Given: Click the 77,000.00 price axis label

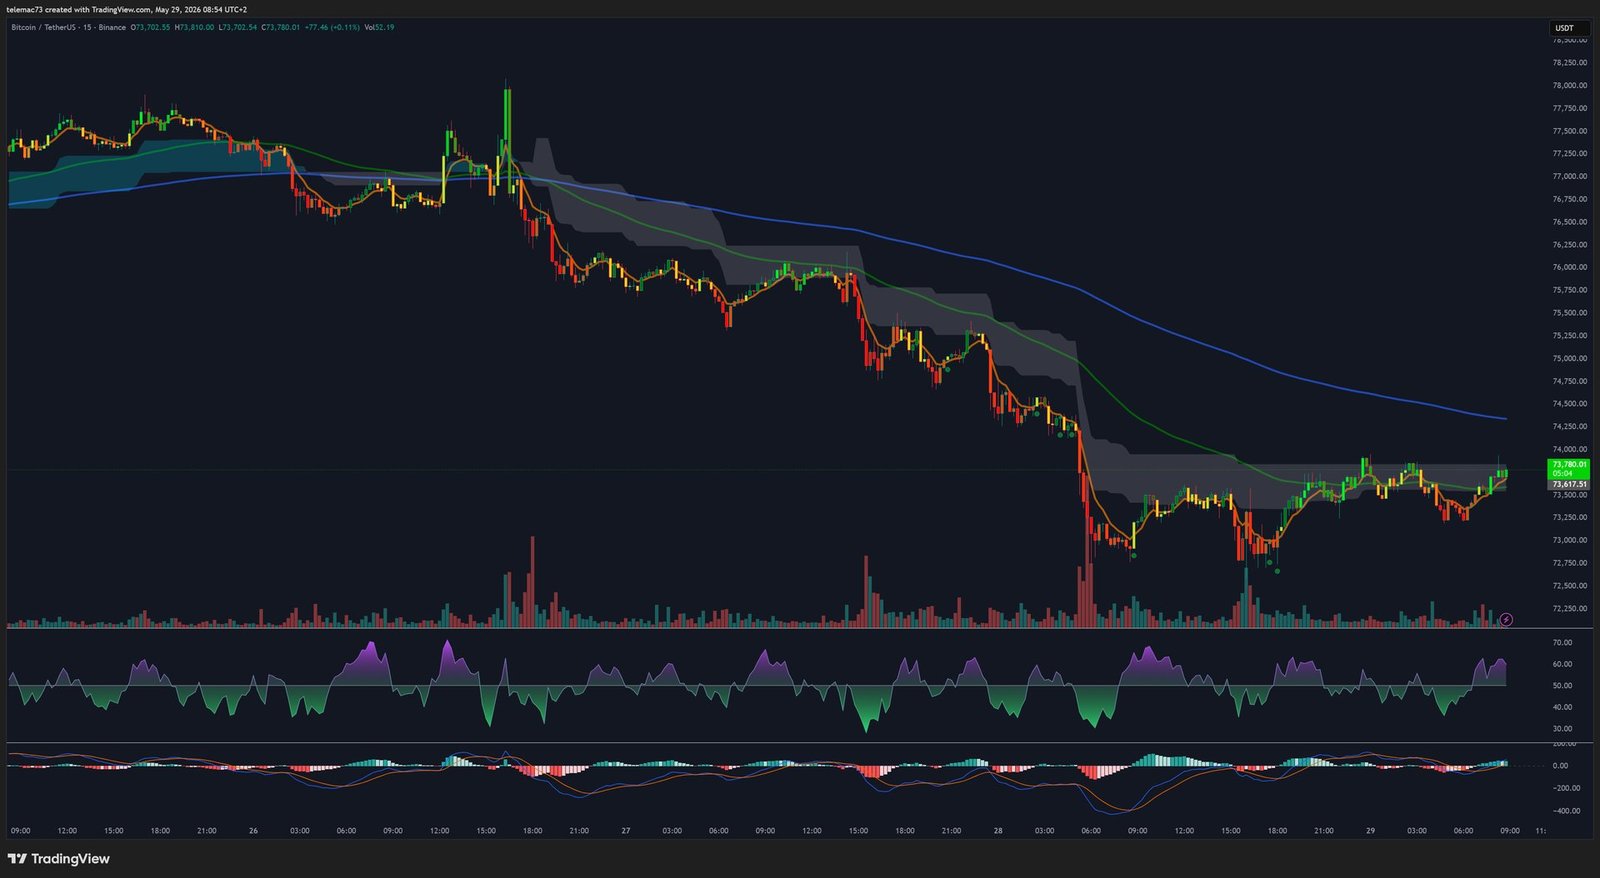Looking at the screenshot, I should click(1569, 176).
